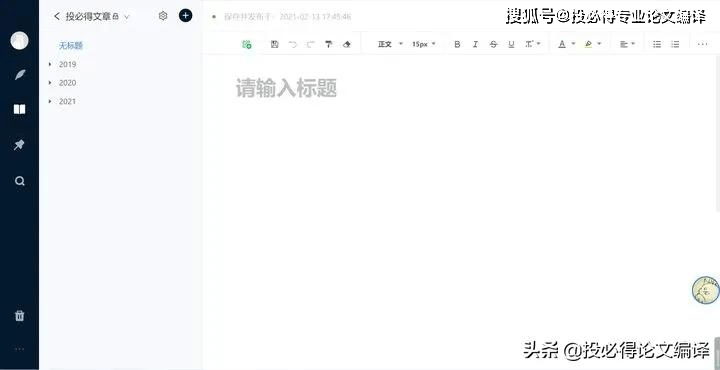Screen dimensions: 720x370
Task: Toggle bold formatting
Action: click(457, 44)
